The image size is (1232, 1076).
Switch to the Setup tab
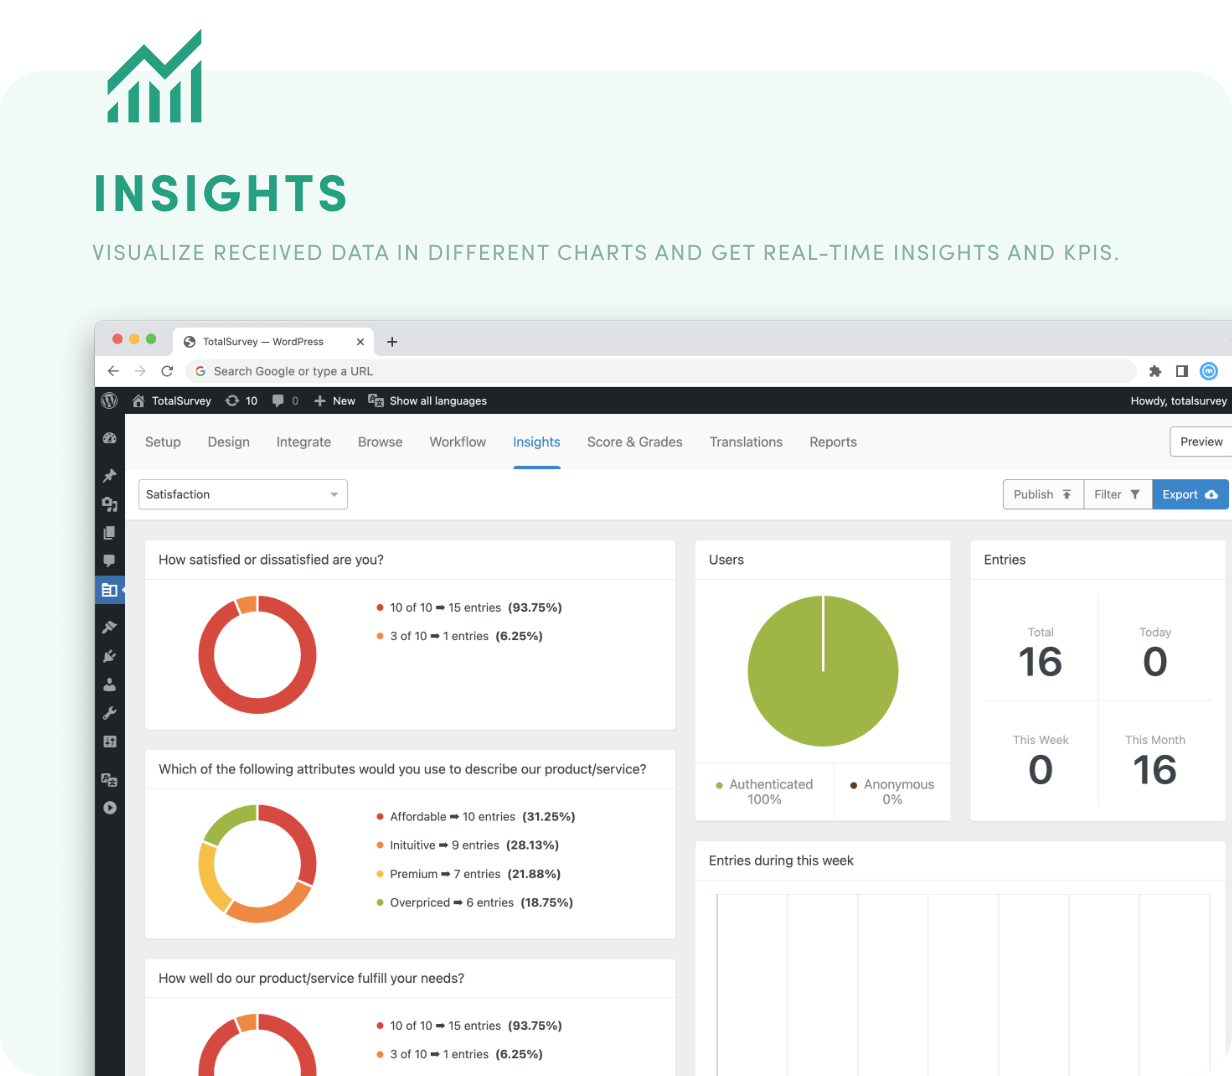click(x=163, y=442)
